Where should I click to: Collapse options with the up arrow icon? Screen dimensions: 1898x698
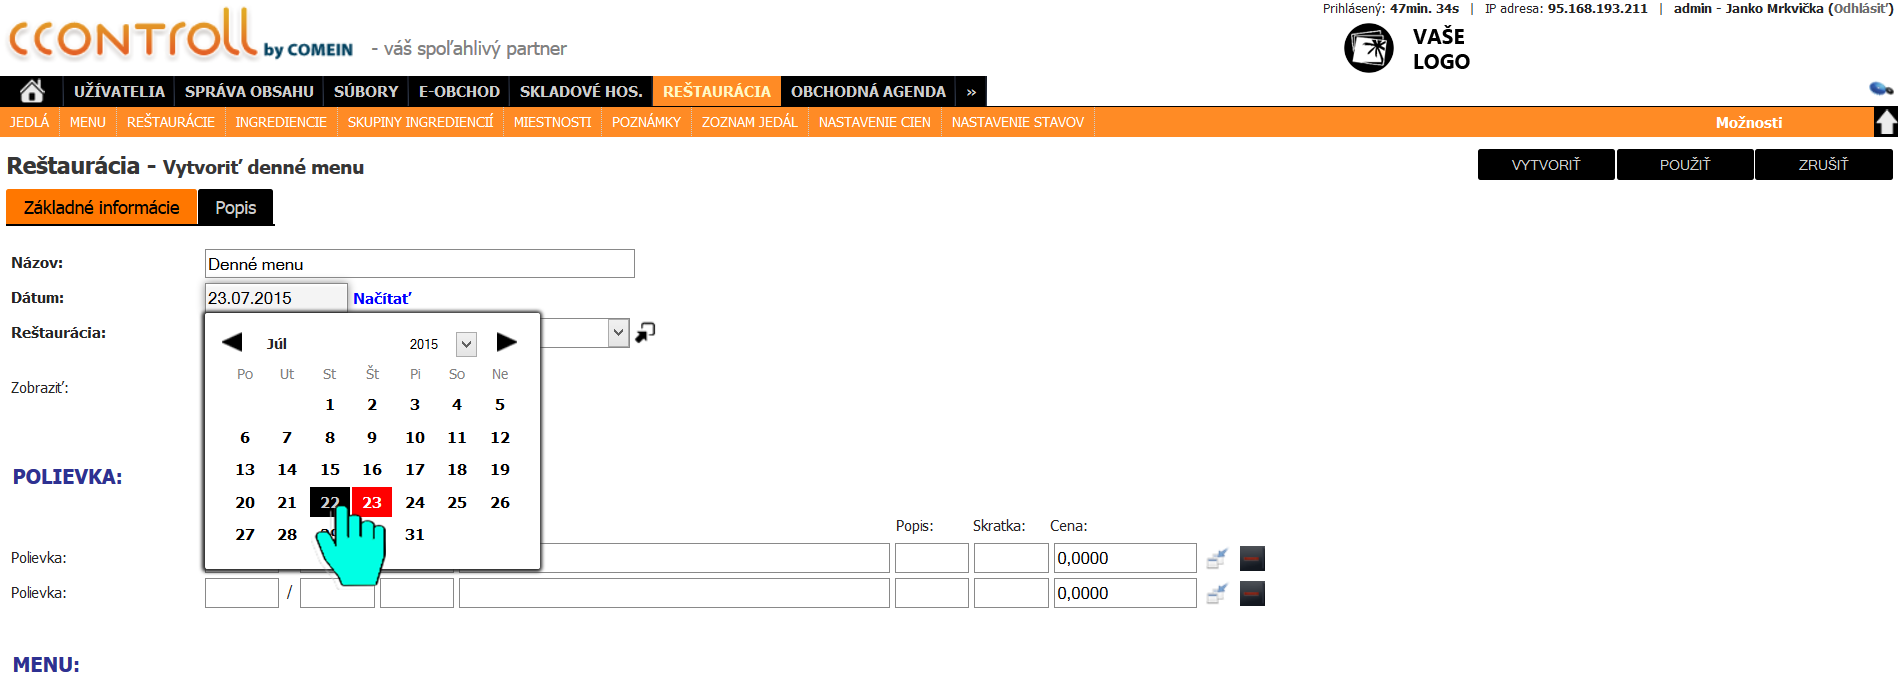[x=1885, y=122]
